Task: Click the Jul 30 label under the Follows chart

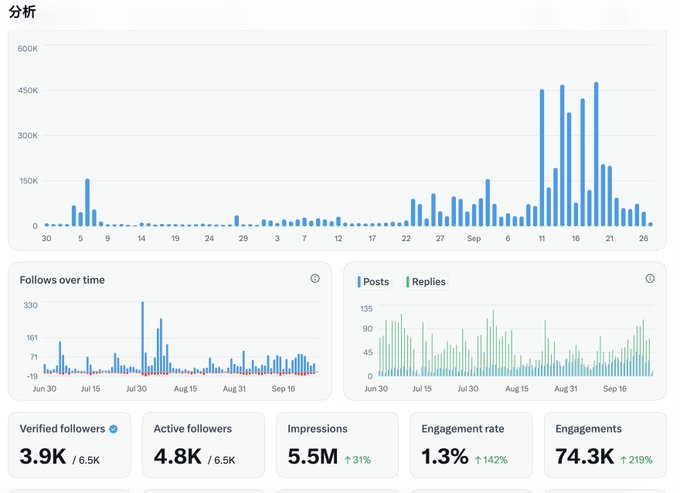Action: (136, 389)
